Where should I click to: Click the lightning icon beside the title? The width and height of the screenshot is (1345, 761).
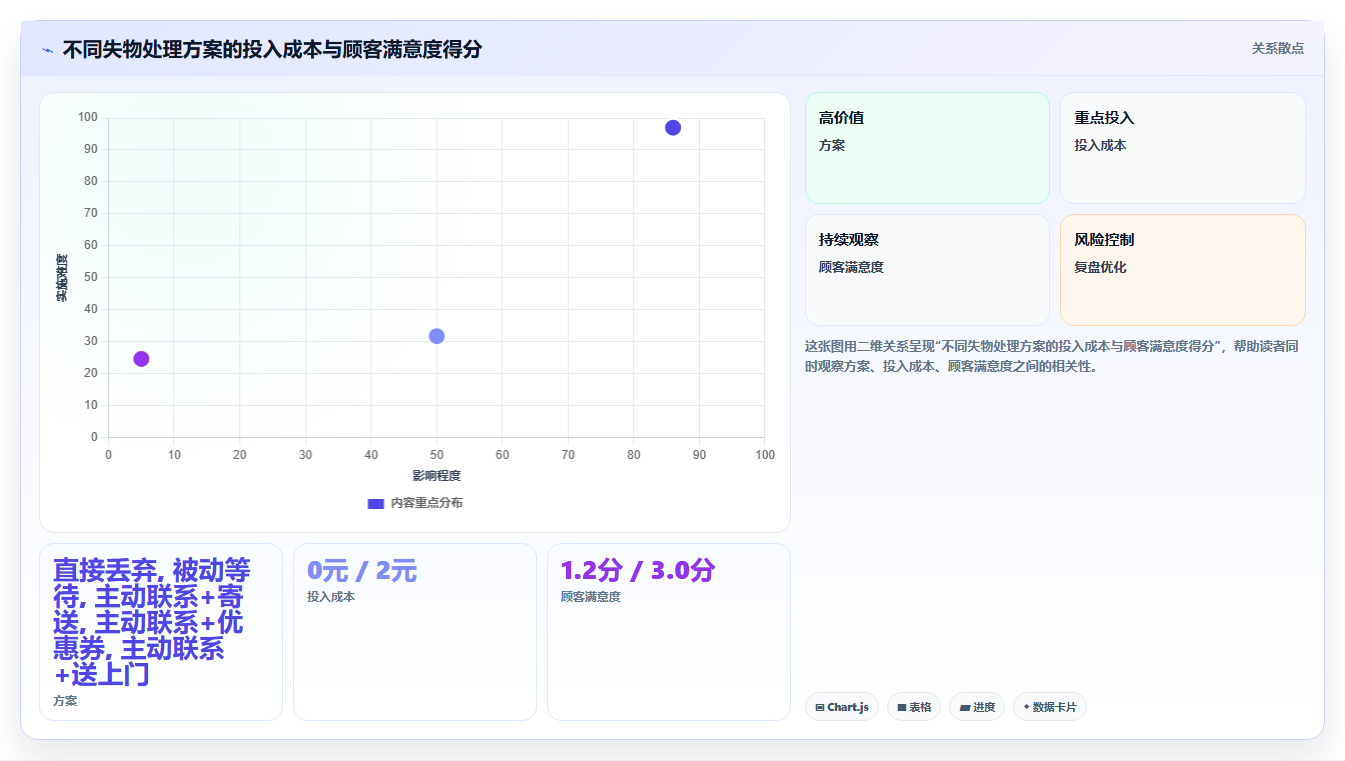48,50
